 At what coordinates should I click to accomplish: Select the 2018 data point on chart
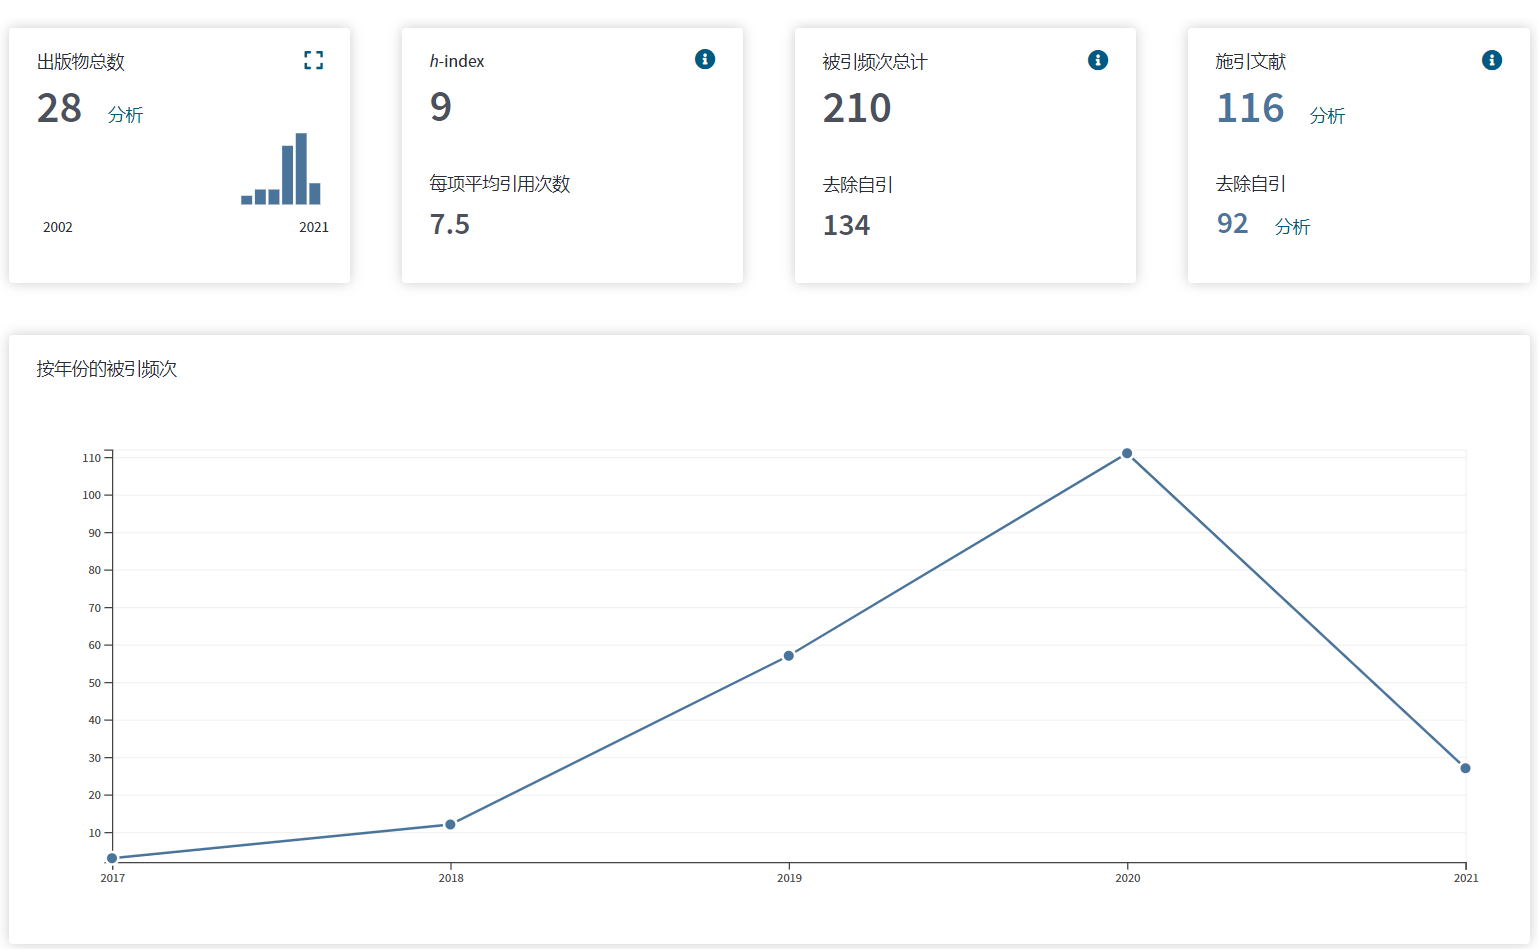tap(450, 824)
